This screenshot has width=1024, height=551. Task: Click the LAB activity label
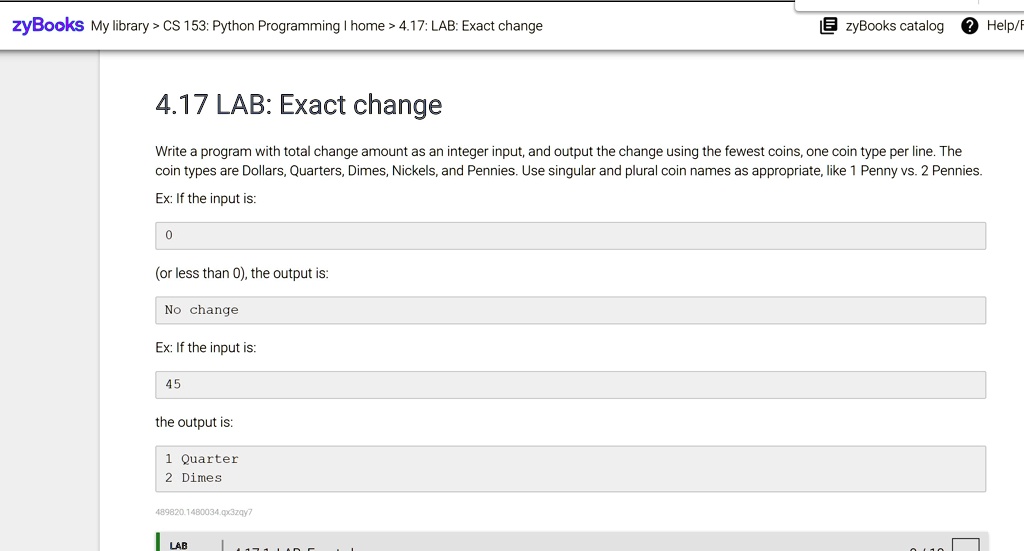(178, 545)
